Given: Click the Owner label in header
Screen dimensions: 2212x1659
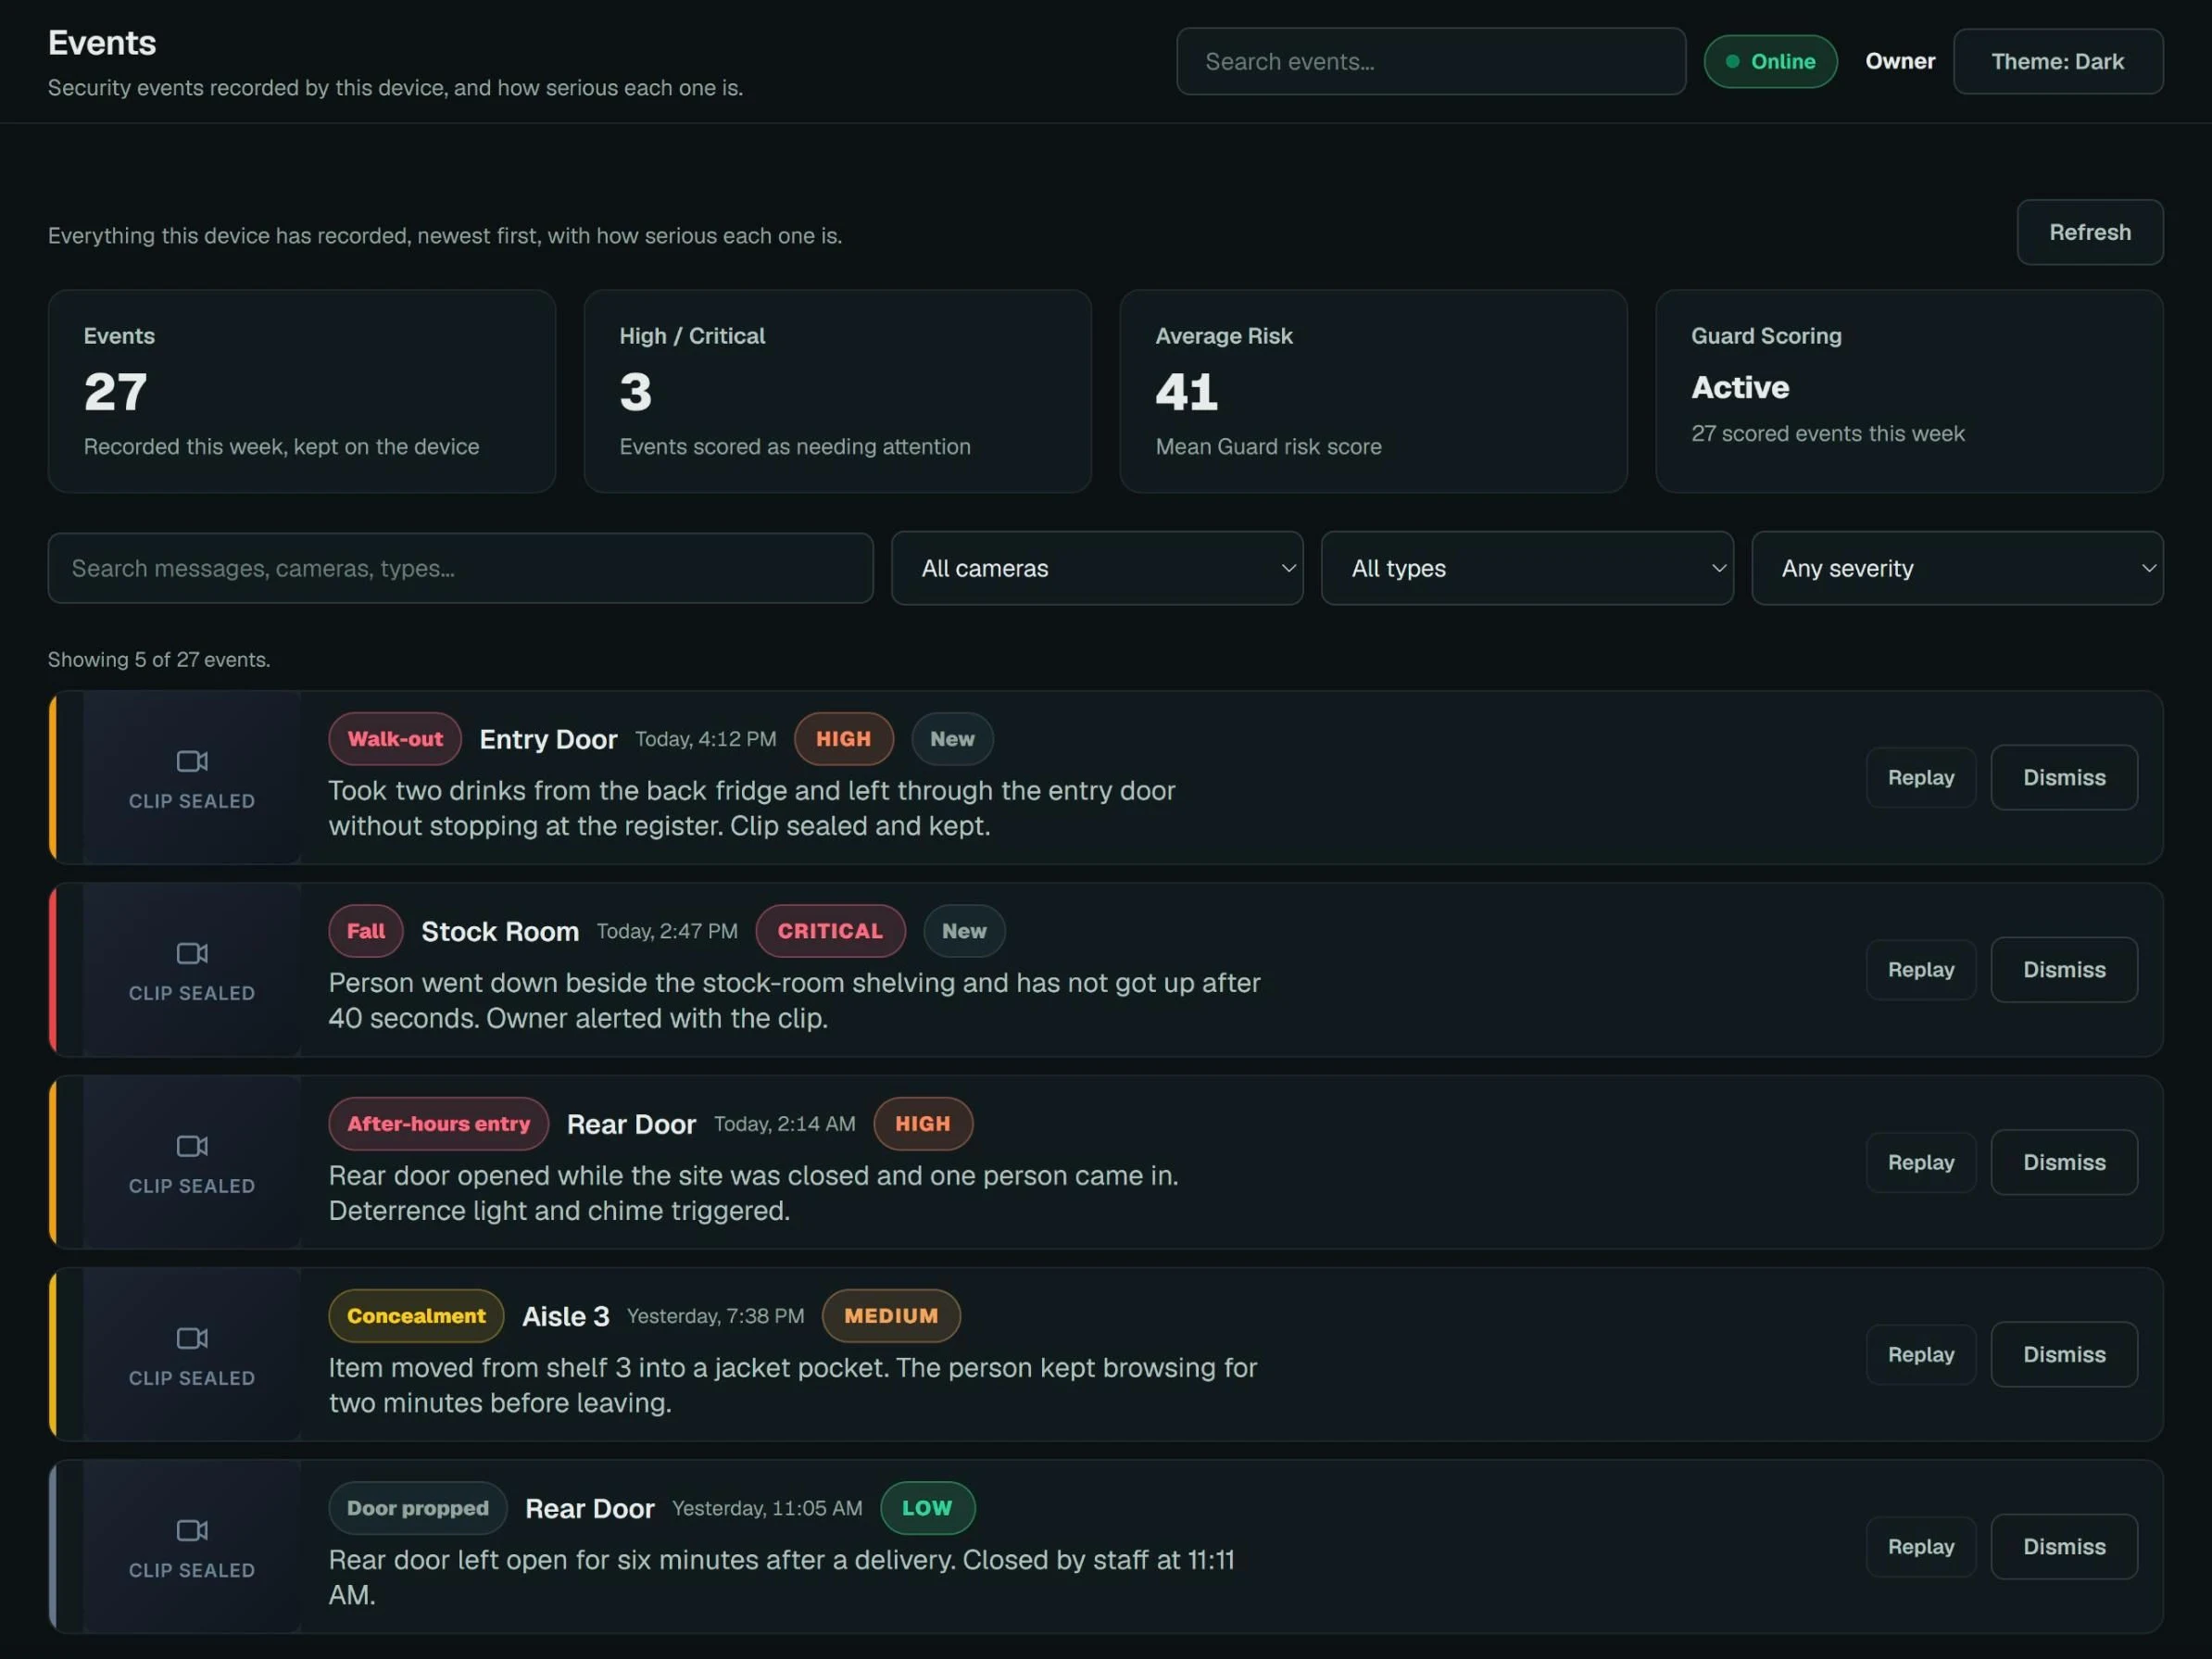Looking at the screenshot, I should click(x=1900, y=61).
